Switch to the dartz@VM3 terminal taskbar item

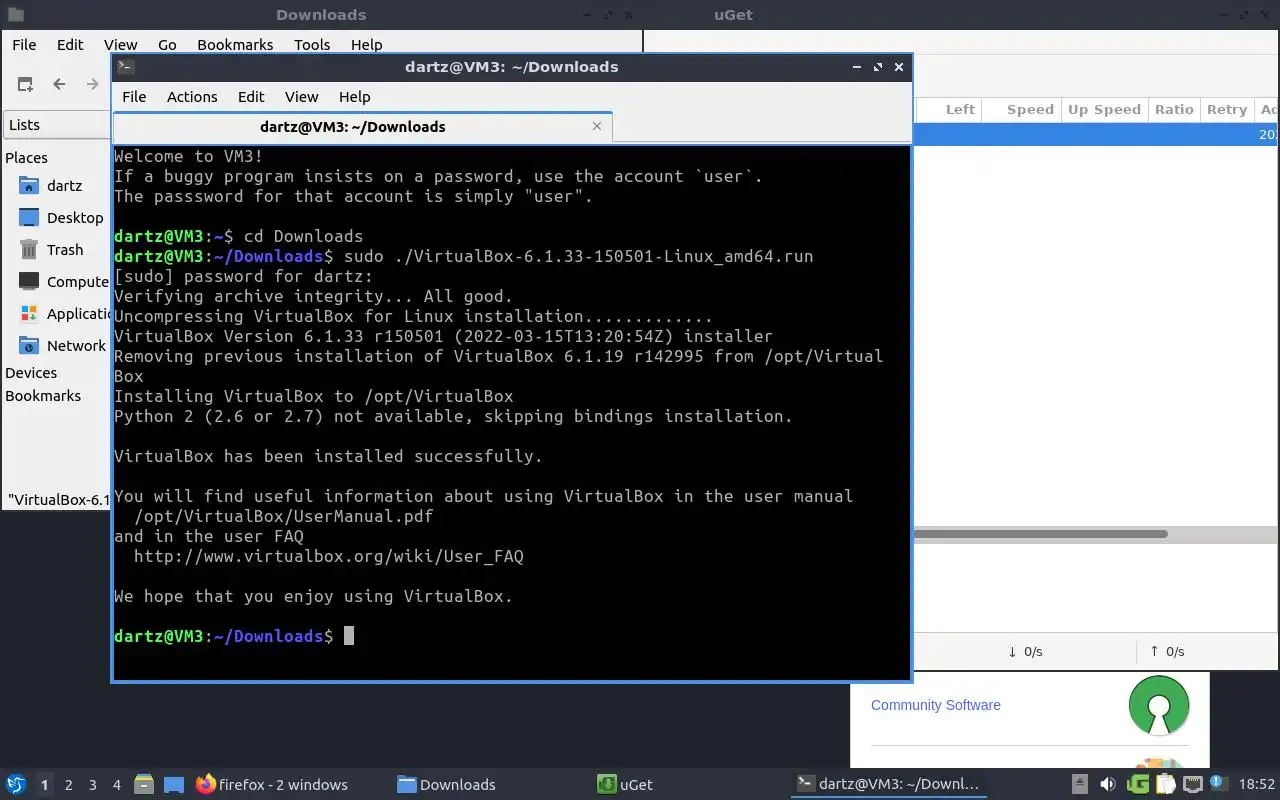888,785
